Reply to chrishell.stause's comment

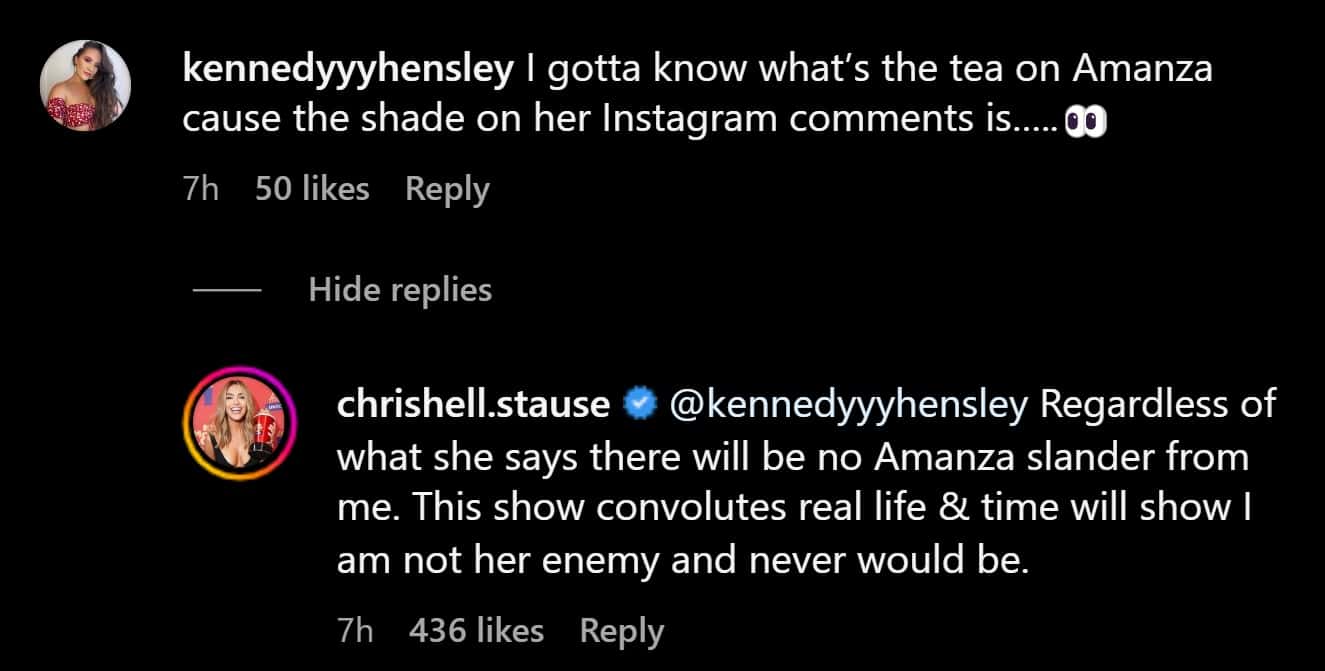point(621,630)
